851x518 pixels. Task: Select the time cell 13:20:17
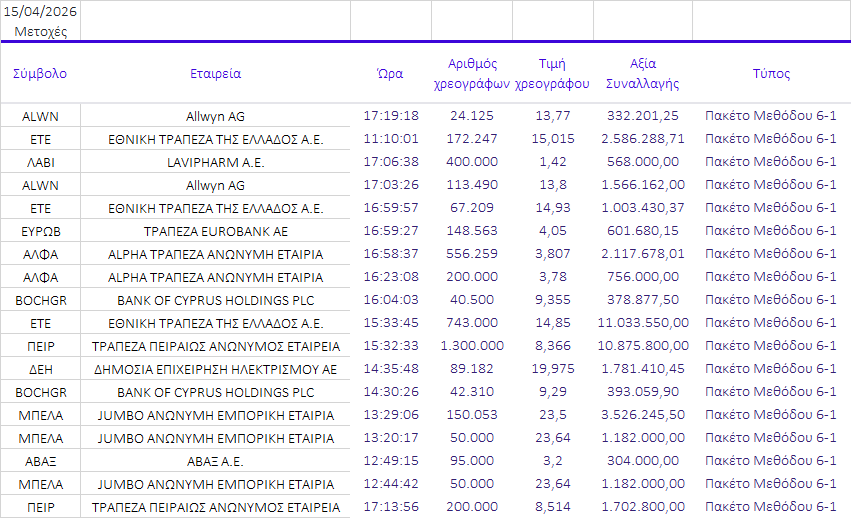[391, 437]
